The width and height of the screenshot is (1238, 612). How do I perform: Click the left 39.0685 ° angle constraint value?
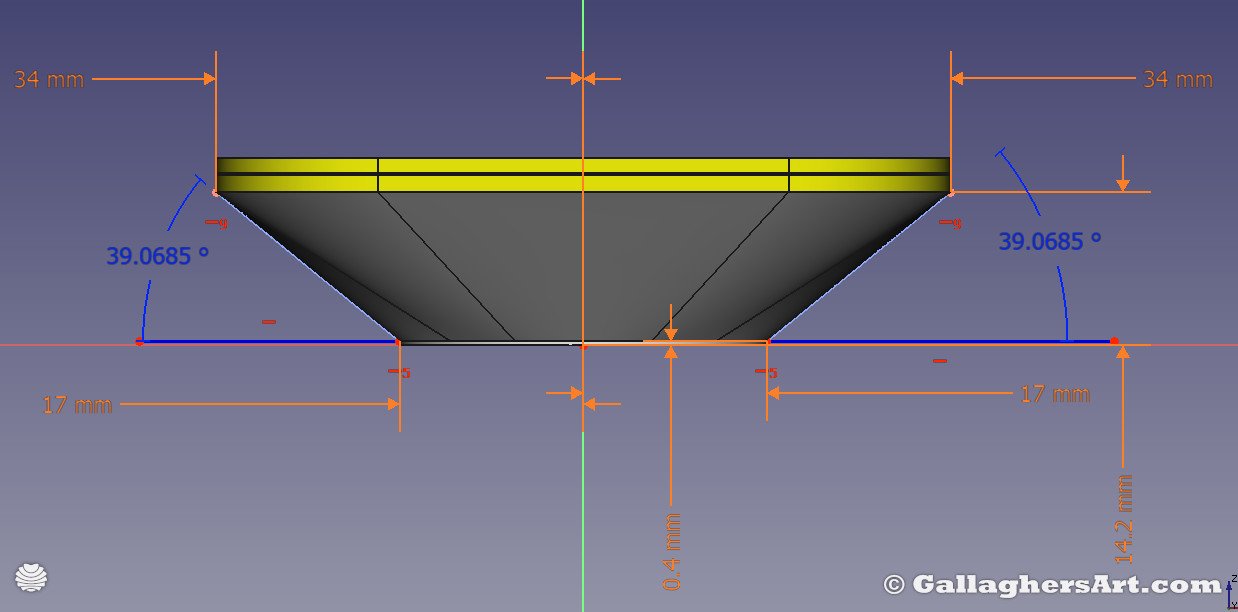[157, 256]
